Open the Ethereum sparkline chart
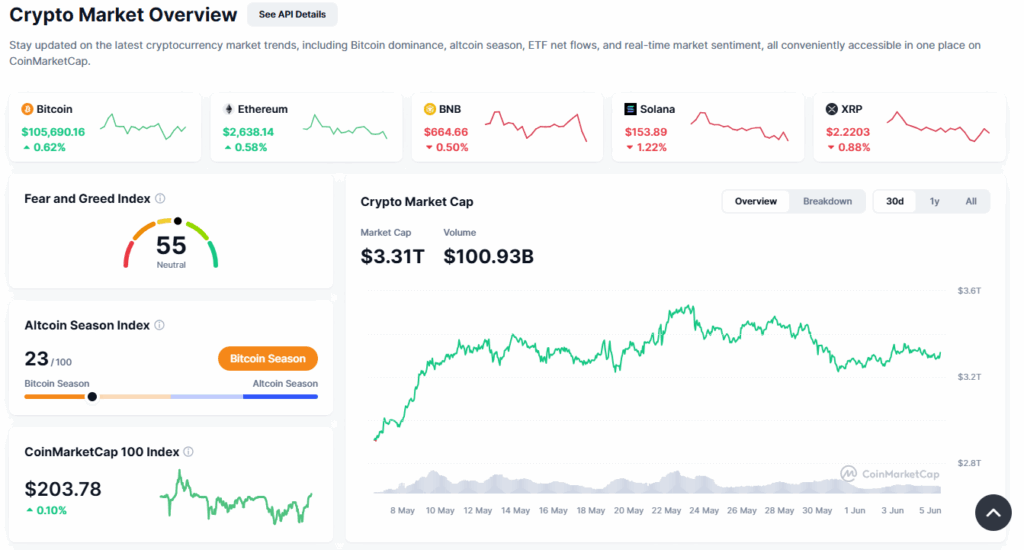 coord(345,127)
